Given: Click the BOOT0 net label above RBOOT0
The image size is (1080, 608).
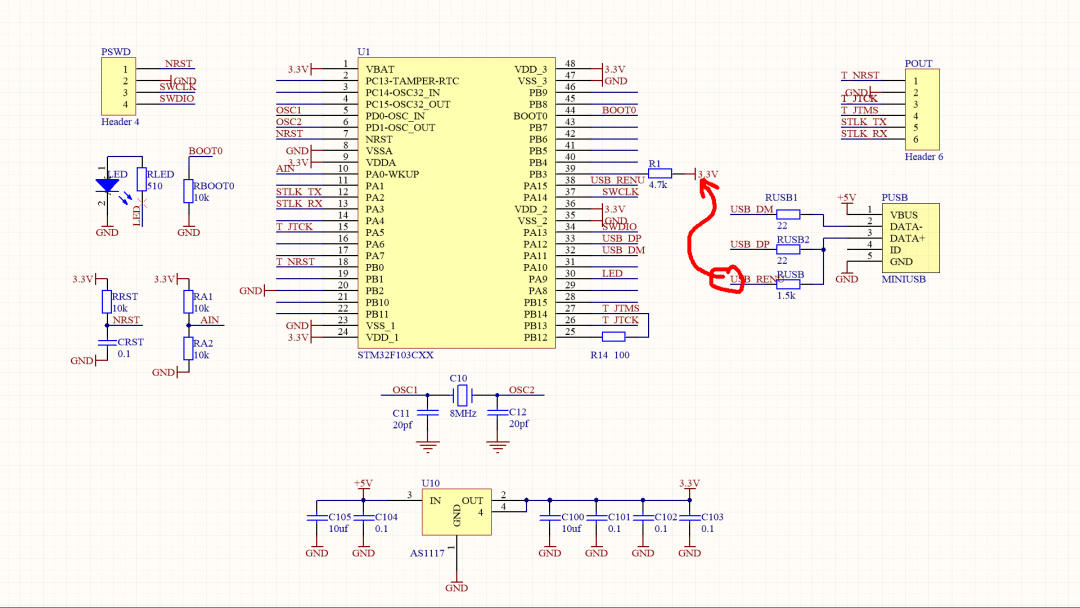Looking at the screenshot, I should click(x=205, y=151).
